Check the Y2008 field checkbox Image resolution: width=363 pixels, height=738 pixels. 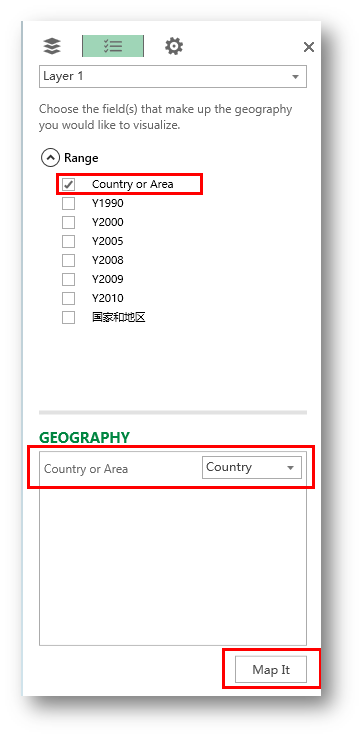[x=69, y=260]
